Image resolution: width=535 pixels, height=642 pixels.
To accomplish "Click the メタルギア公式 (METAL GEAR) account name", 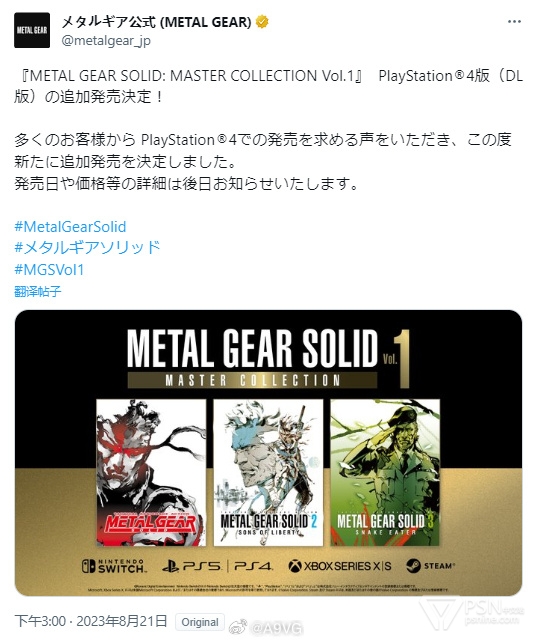I will pos(156,22).
